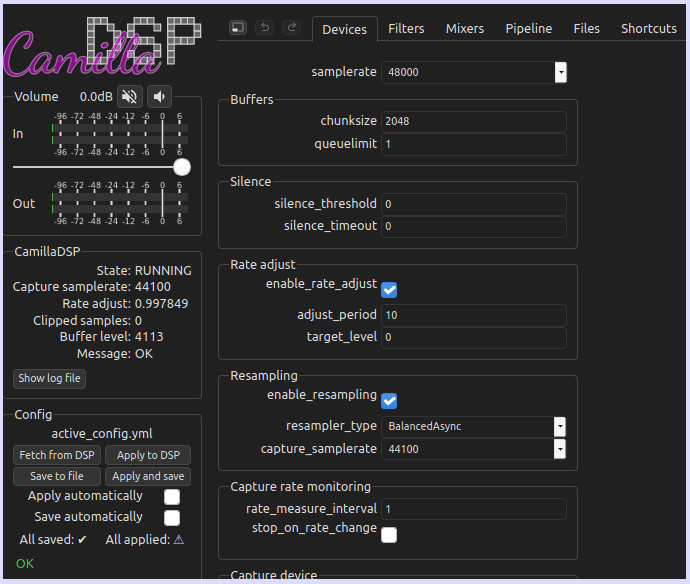
Task: Click the Rate adjust value 0.997849
Action: [x=161, y=304]
